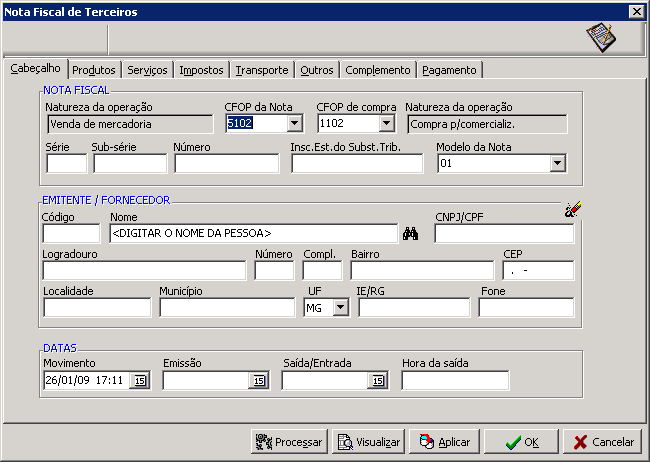This screenshot has height=462, width=650.
Task: Click the paintbrush icon in Emitente section
Action: (x=572, y=209)
